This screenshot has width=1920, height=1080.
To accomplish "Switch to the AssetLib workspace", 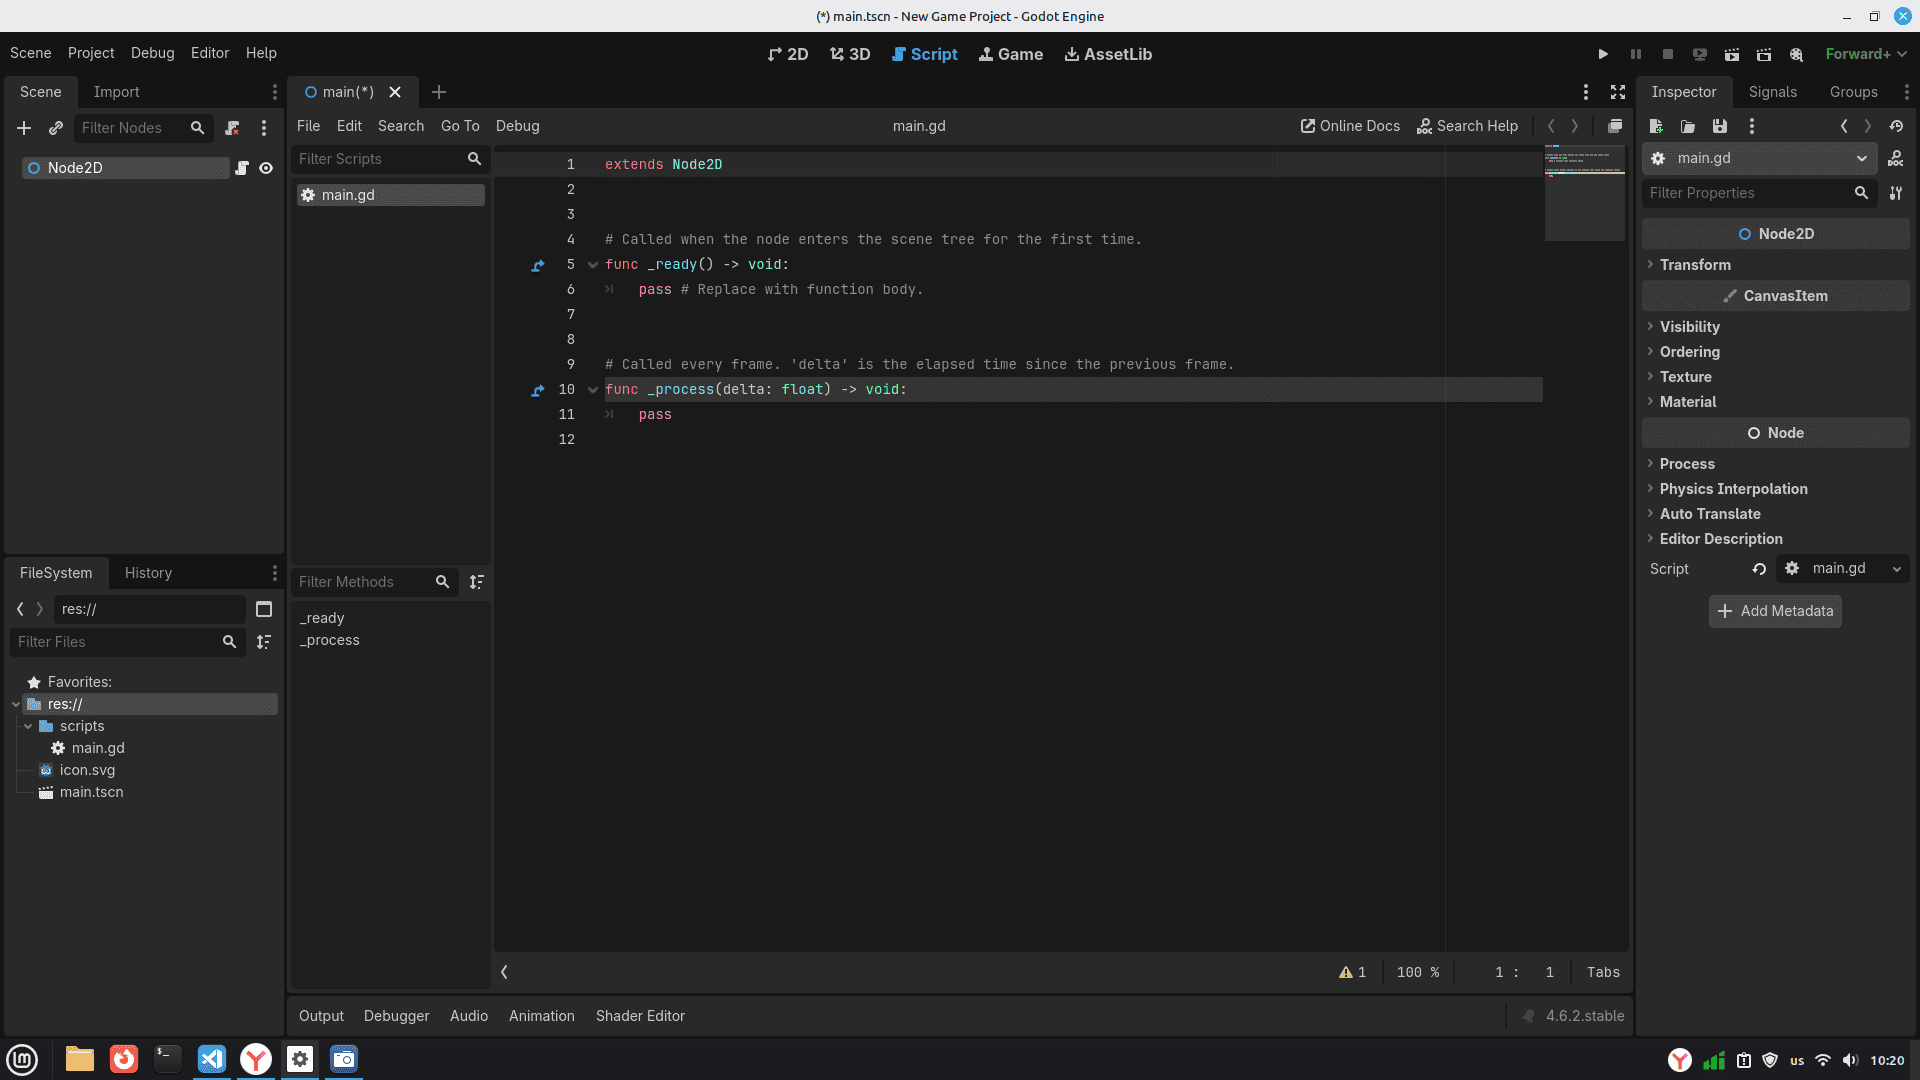I will (1108, 54).
